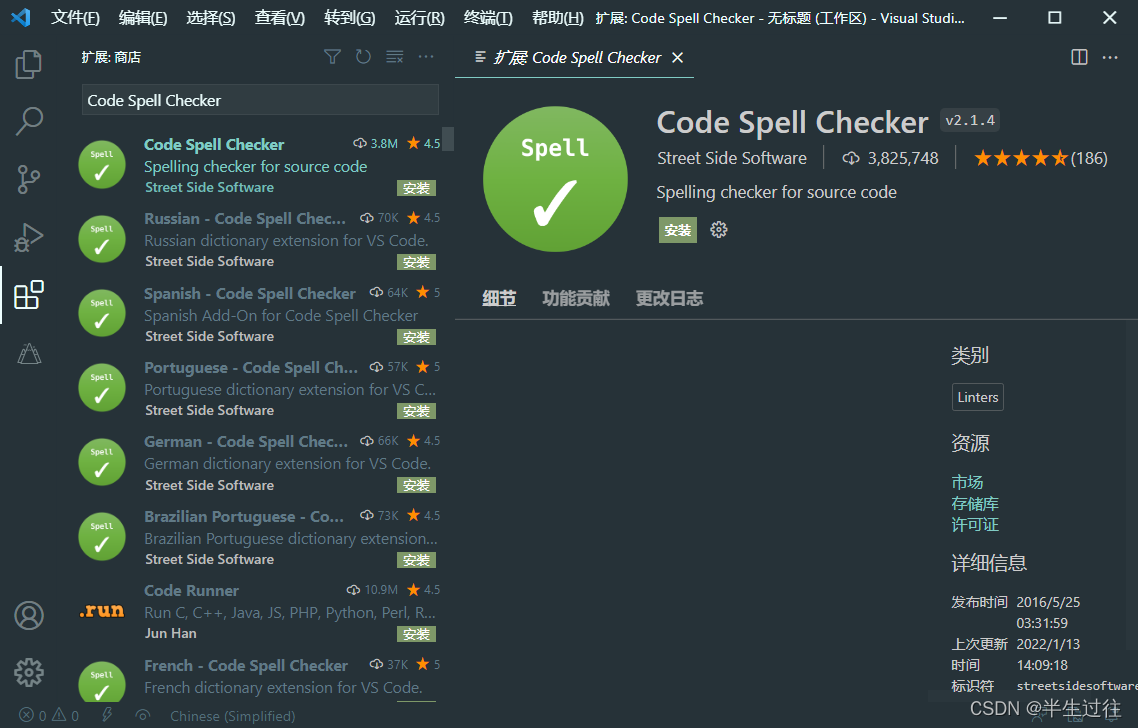Open the Search view in activity bar
Screen dimensions: 1138x728
(x=28, y=121)
